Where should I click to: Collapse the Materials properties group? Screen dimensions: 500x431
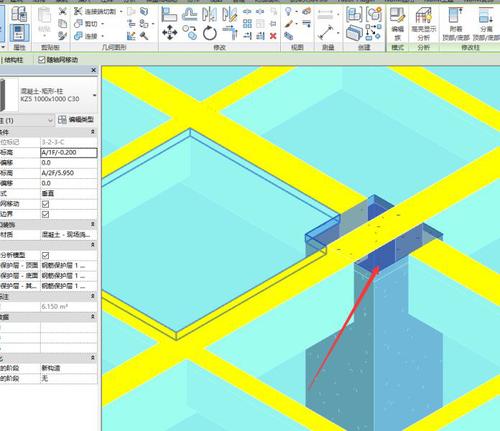click(x=93, y=224)
